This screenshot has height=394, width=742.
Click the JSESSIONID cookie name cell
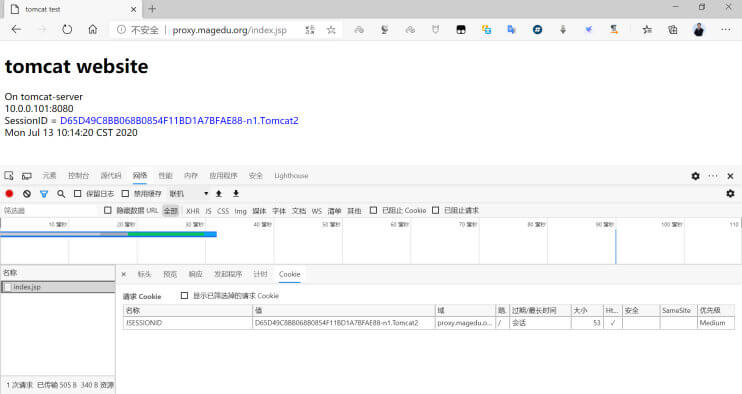(188, 323)
